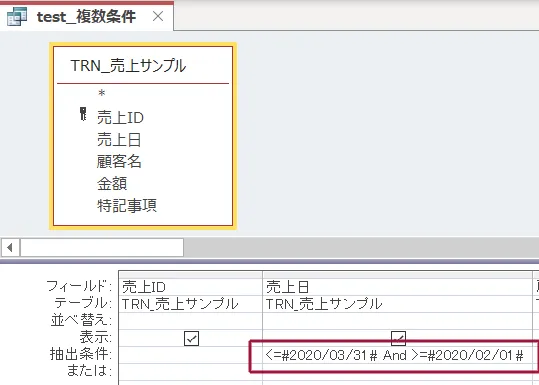
Task: Click the left arrow of horizontal scrollbar
Action: tap(10, 247)
